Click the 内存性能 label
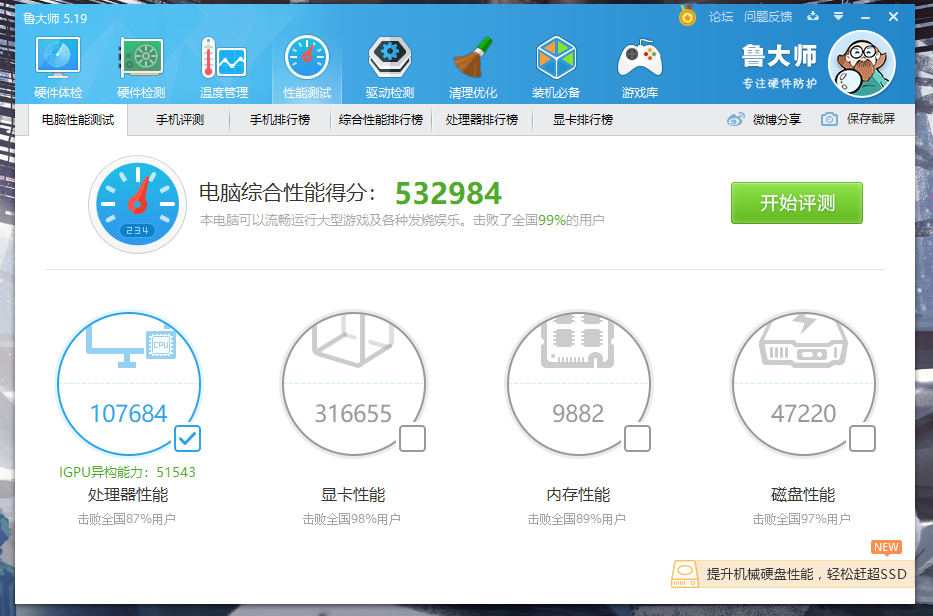The height and width of the screenshot is (616, 933). pyautogui.click(x=578, y=495)
